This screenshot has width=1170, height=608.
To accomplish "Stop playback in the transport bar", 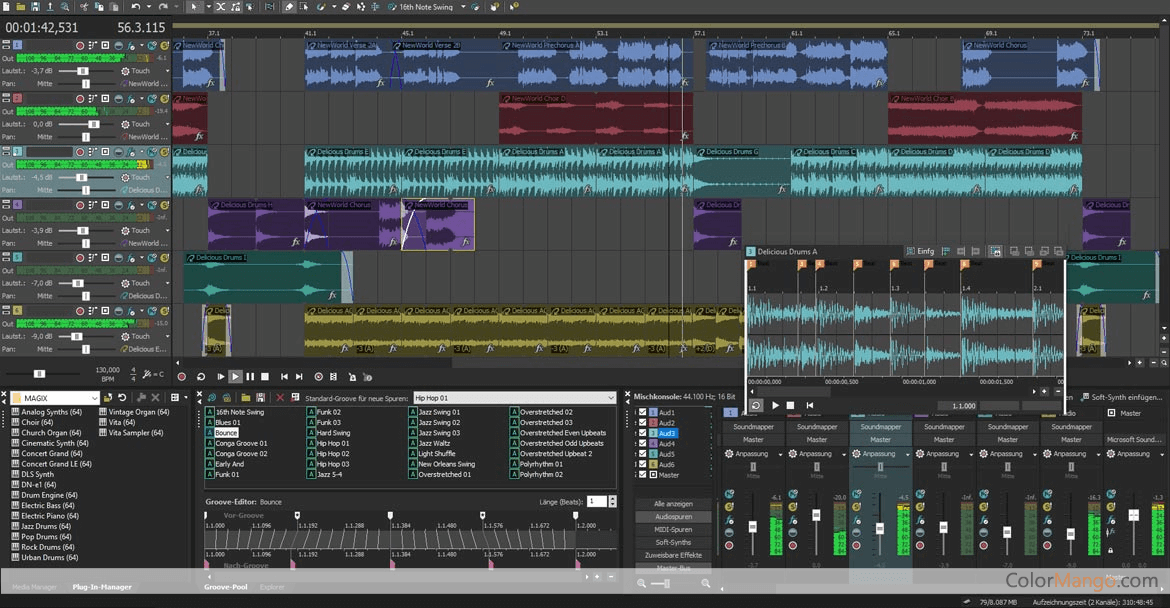I will (265, 377).
